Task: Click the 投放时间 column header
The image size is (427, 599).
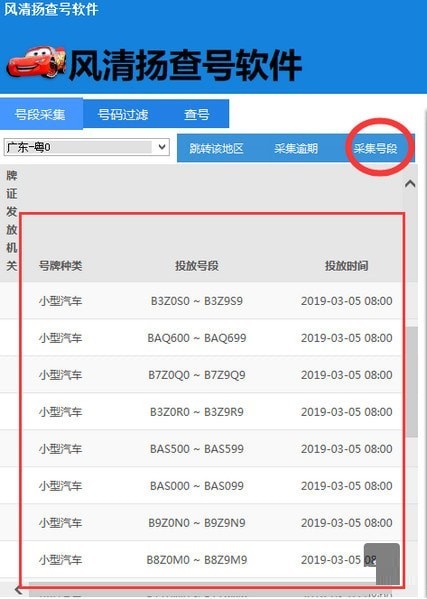Action: pos(346,266)
